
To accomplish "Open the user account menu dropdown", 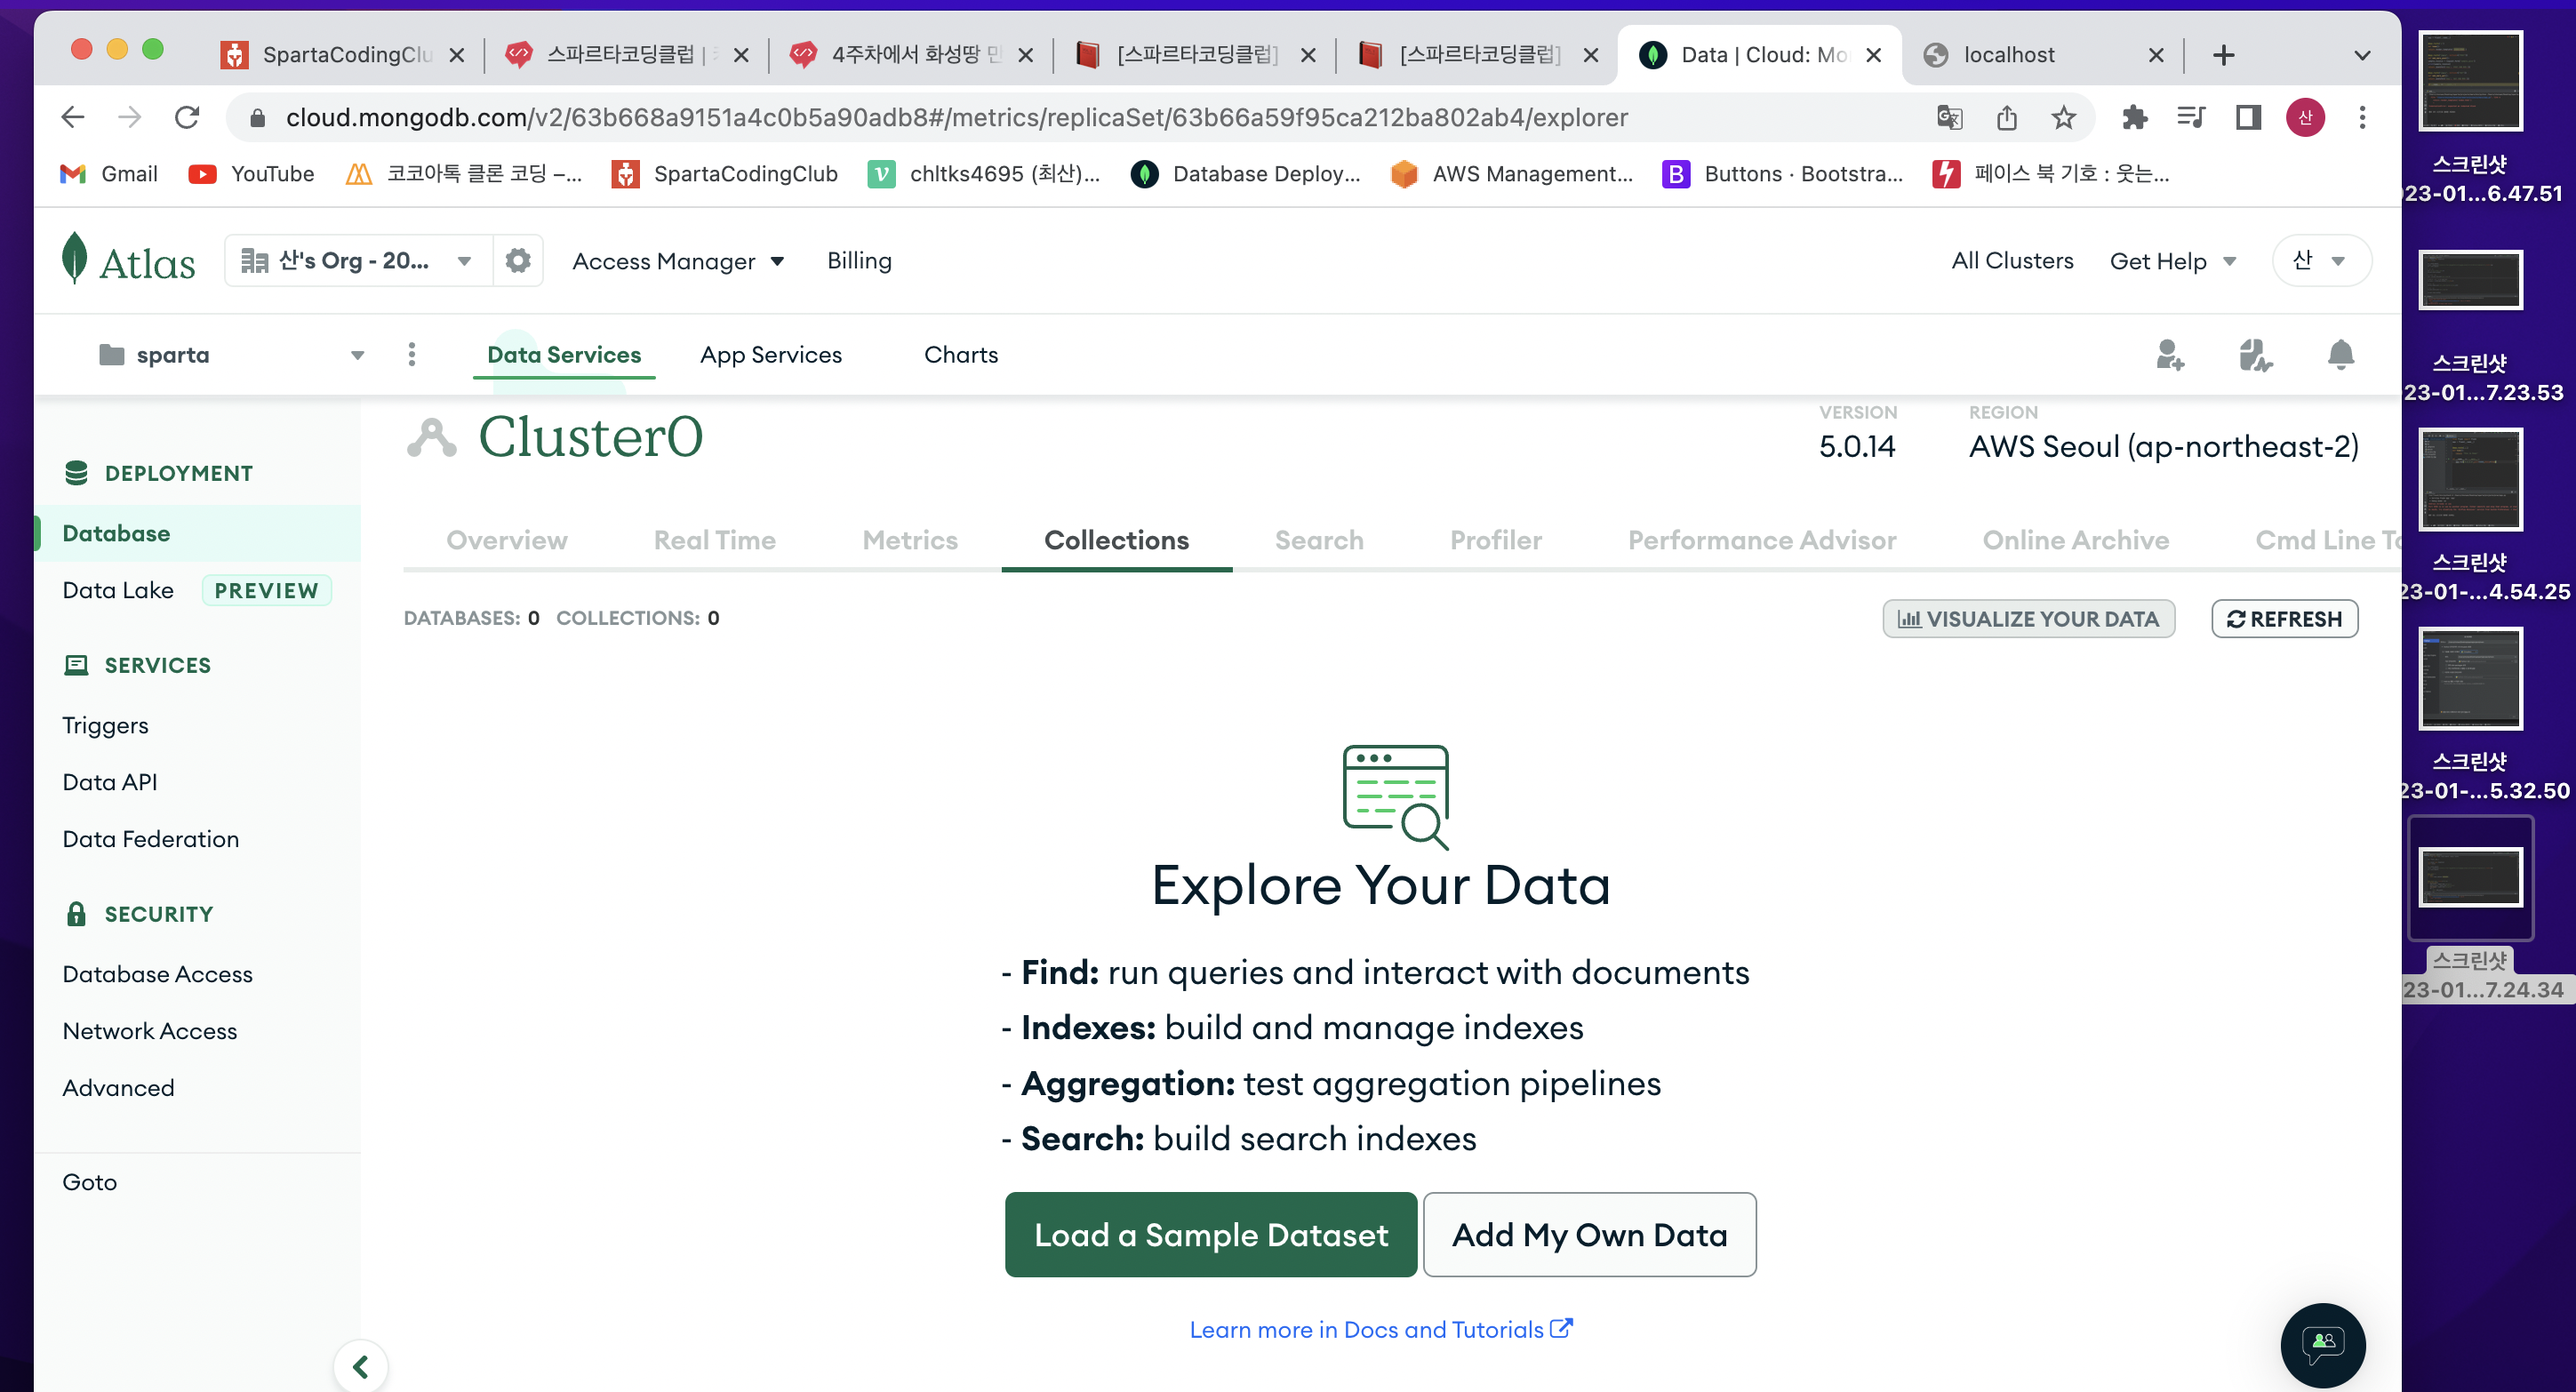I will pyautogui.click(x=2321, y=261).
